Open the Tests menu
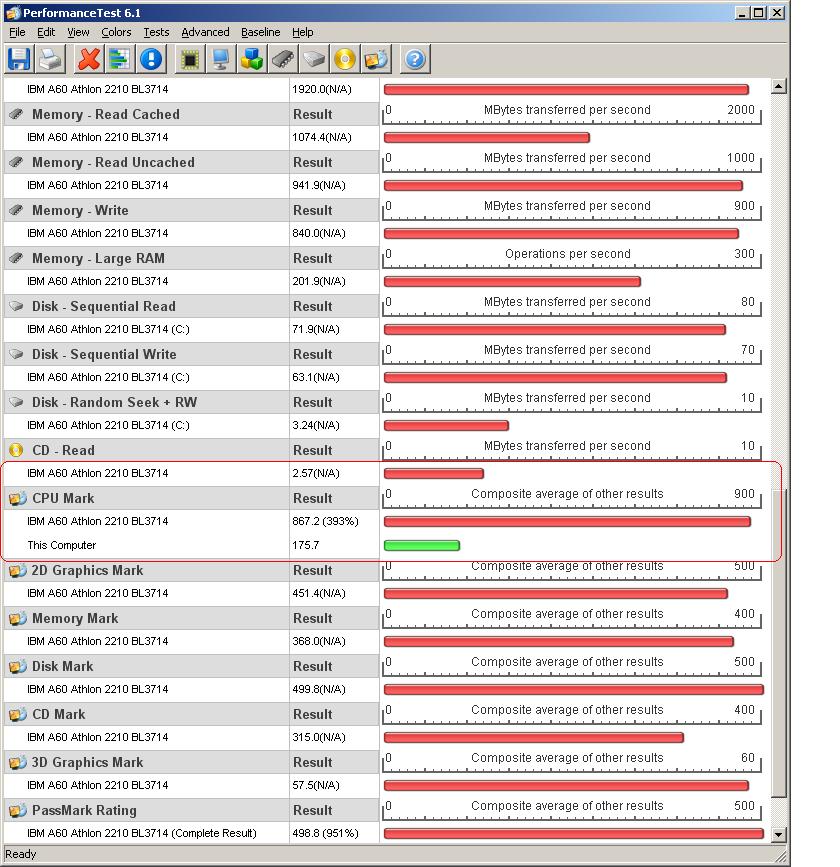 156,32
